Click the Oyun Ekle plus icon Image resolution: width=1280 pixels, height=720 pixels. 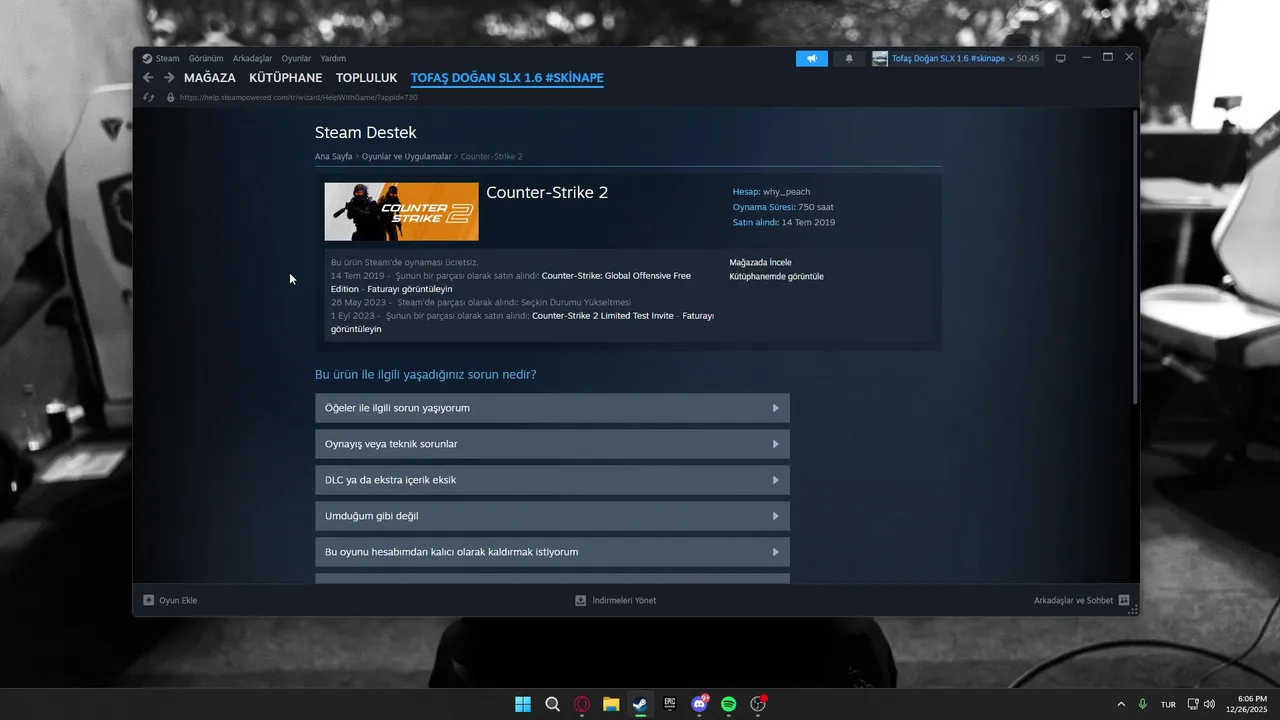coord(149,600)
